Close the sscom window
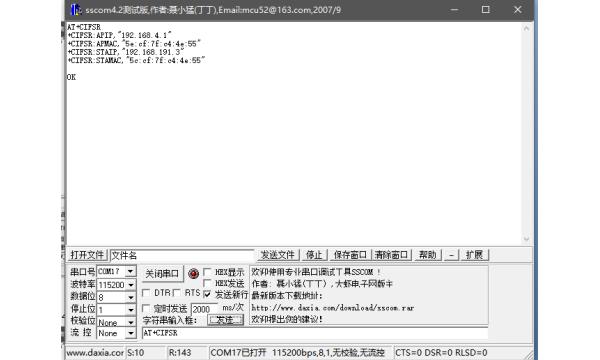 click(x=517, y=10)
